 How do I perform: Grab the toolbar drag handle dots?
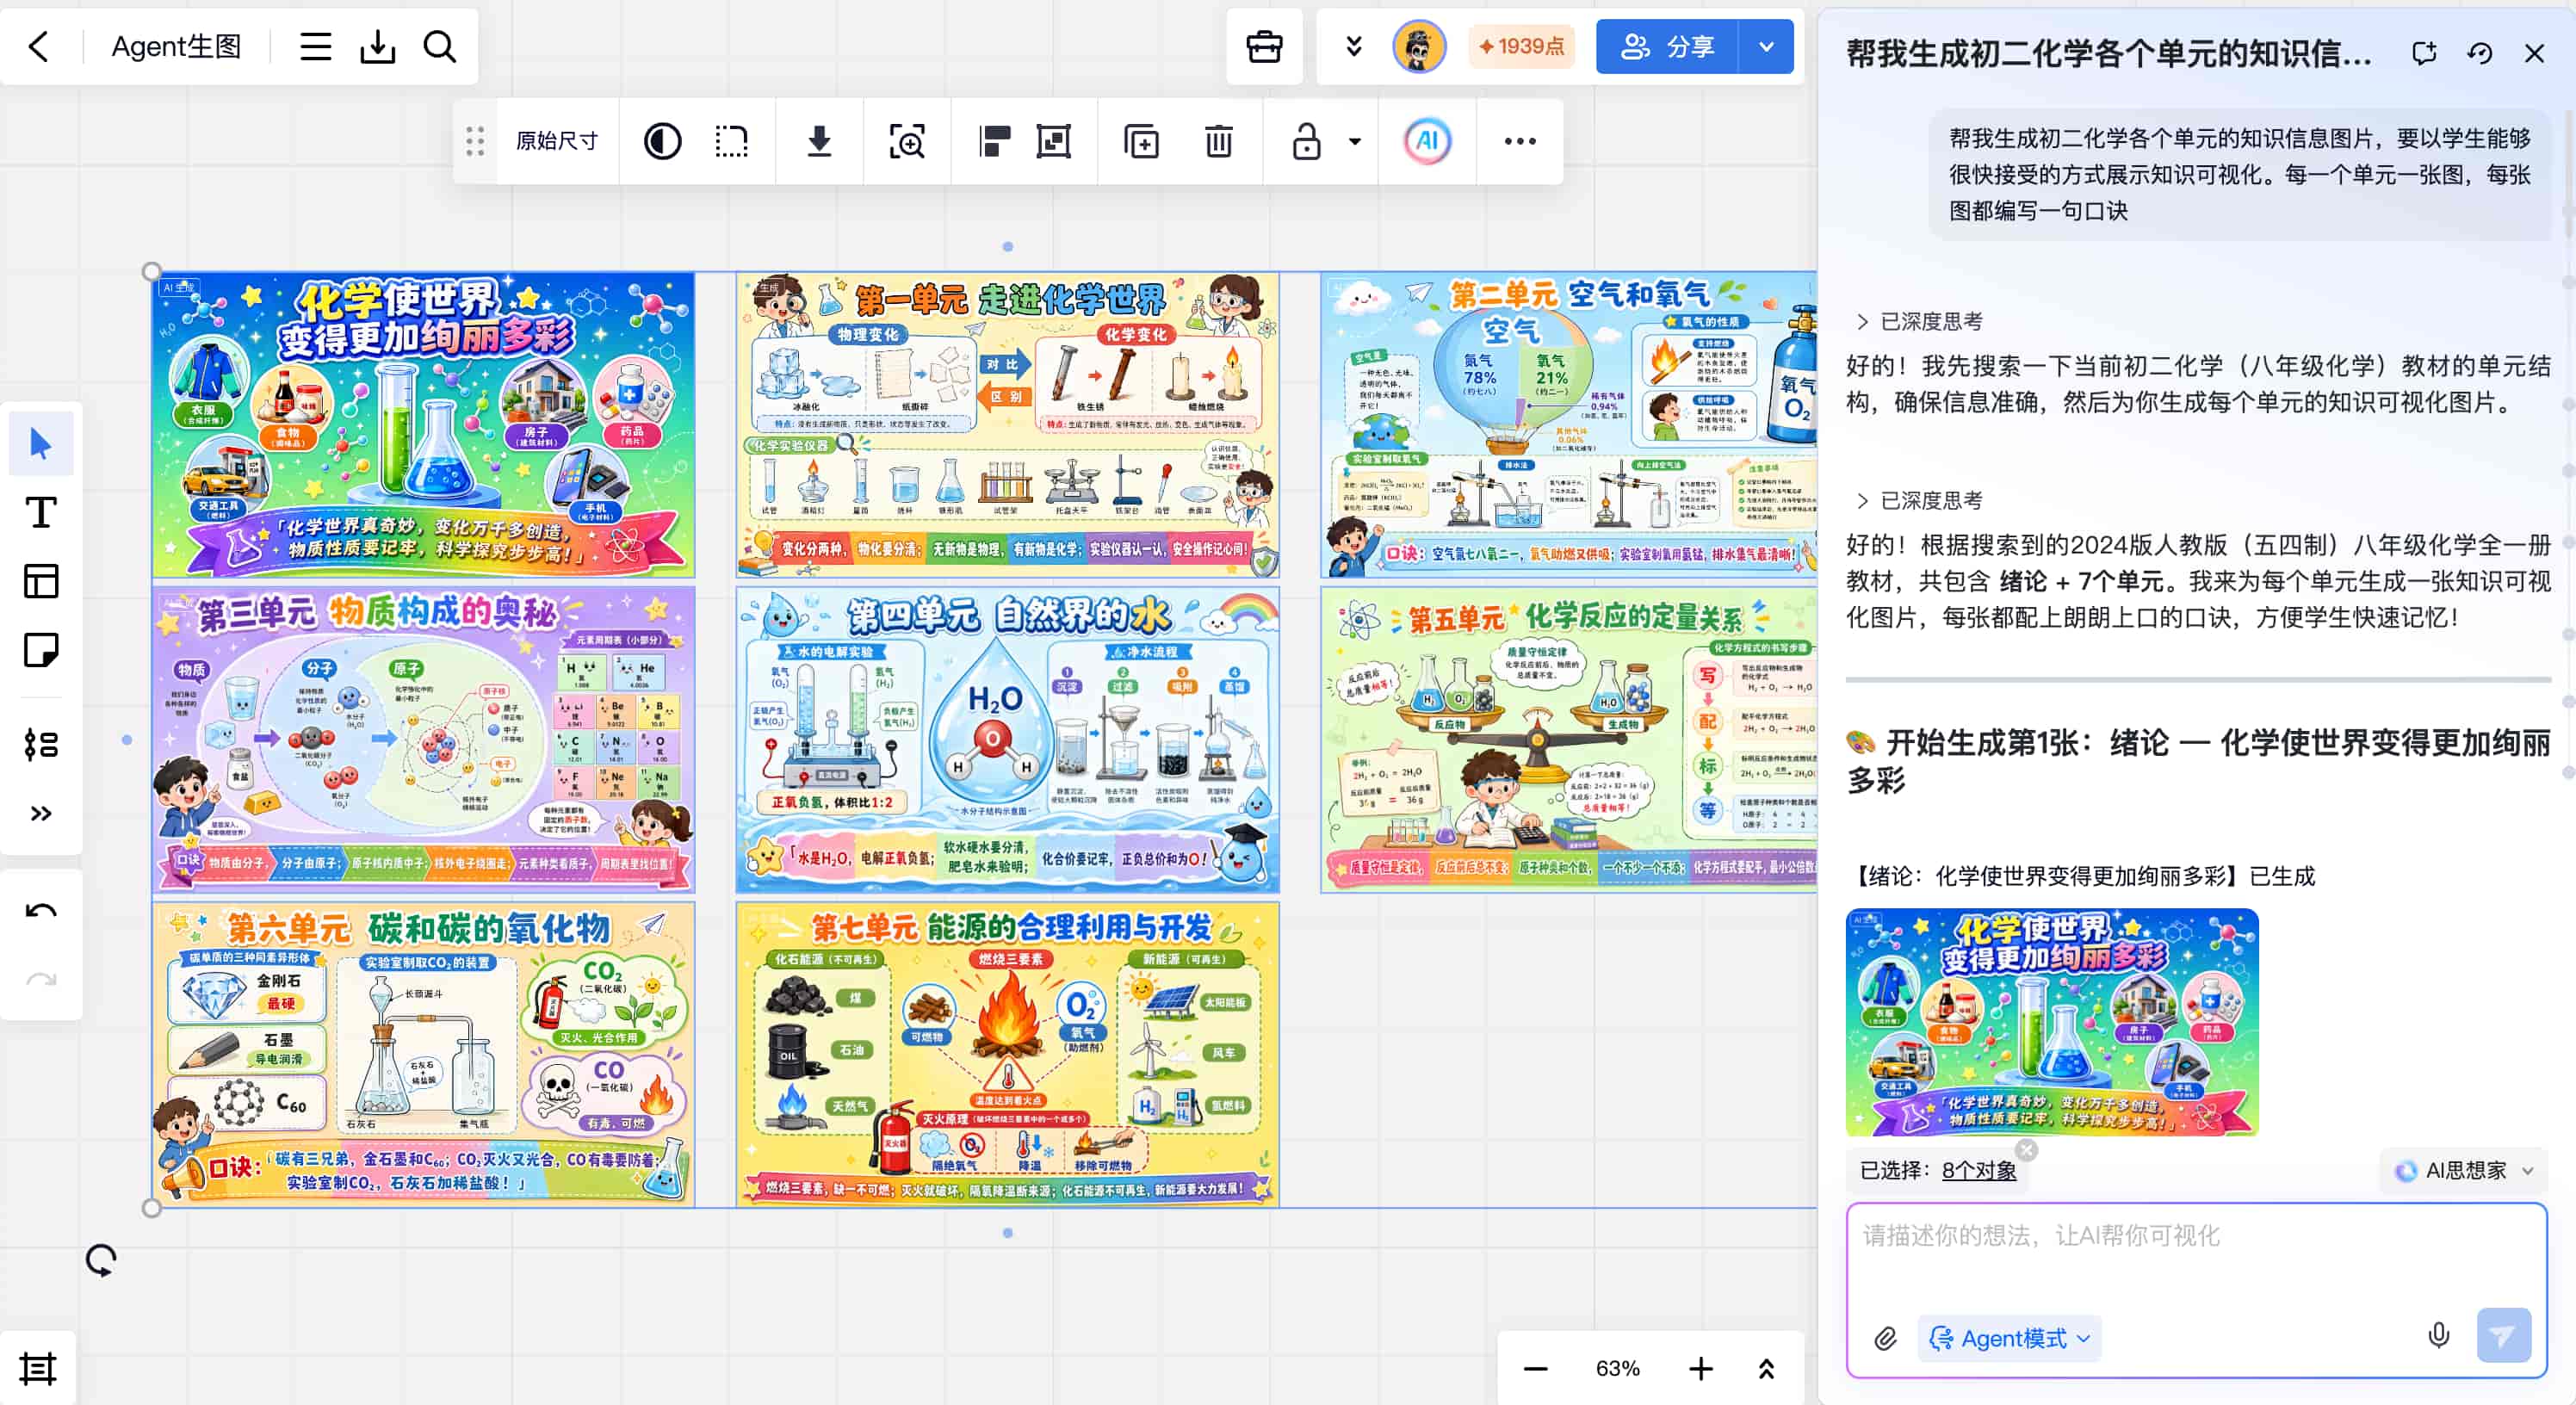point(475,141)
